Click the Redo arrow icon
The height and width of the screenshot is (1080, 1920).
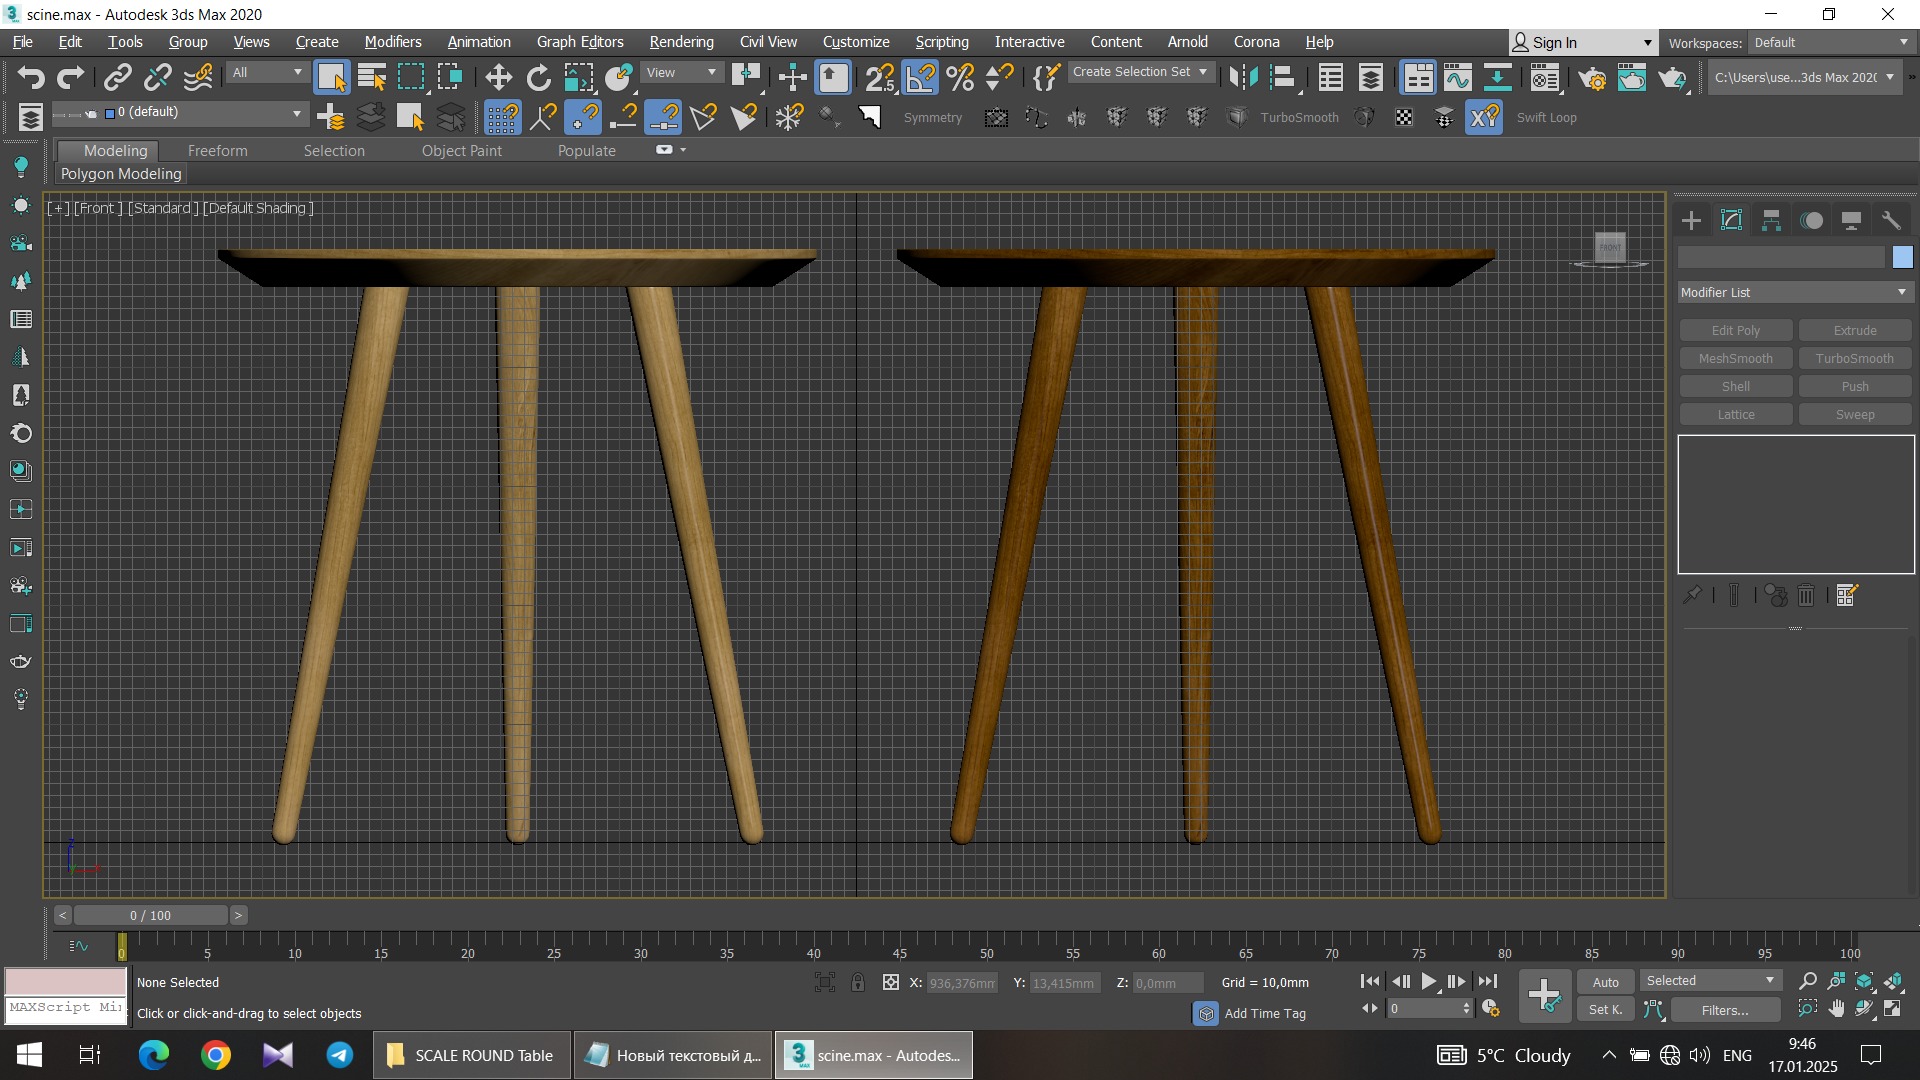71,77
